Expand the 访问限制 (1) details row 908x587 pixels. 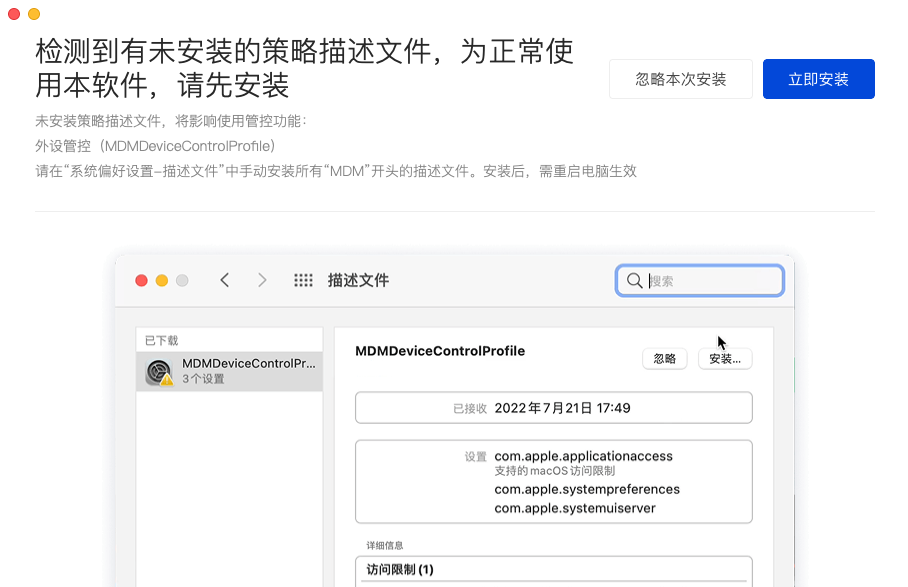pos(553,570)
